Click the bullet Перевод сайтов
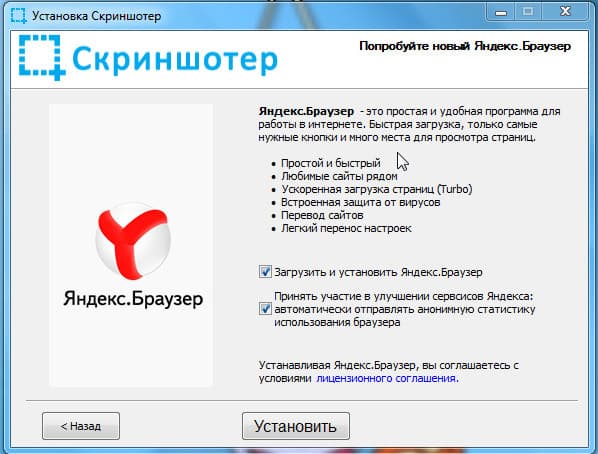This screenshot has width=598, height=454. (x=322, y=215)
